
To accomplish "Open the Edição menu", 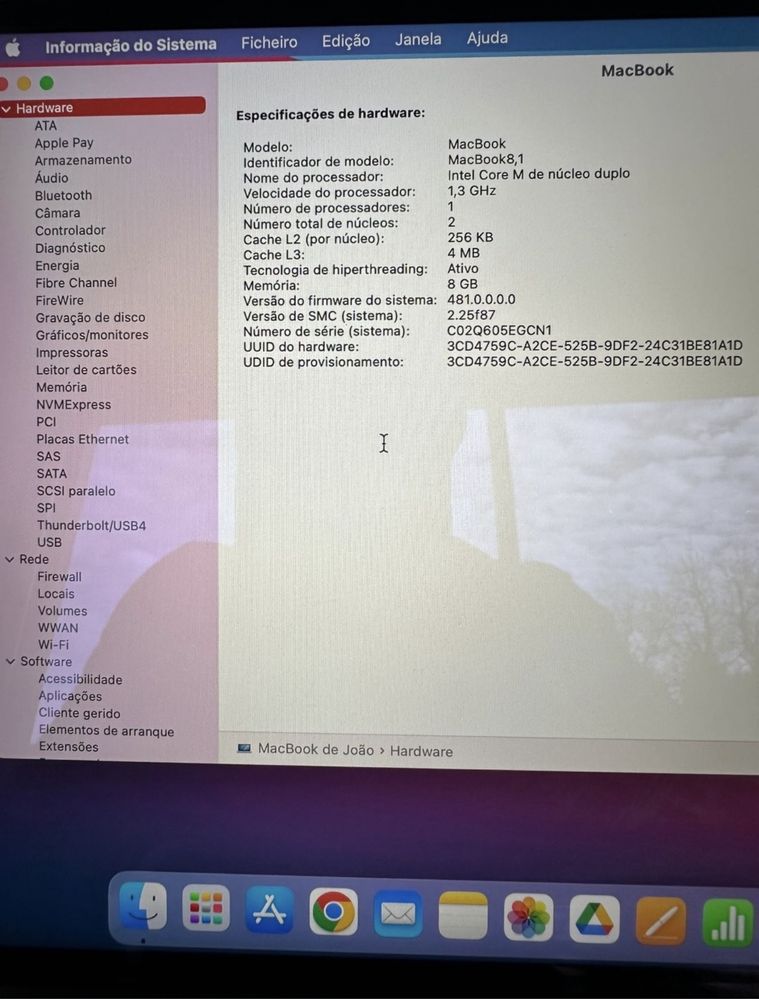I will tap(345, 41).
